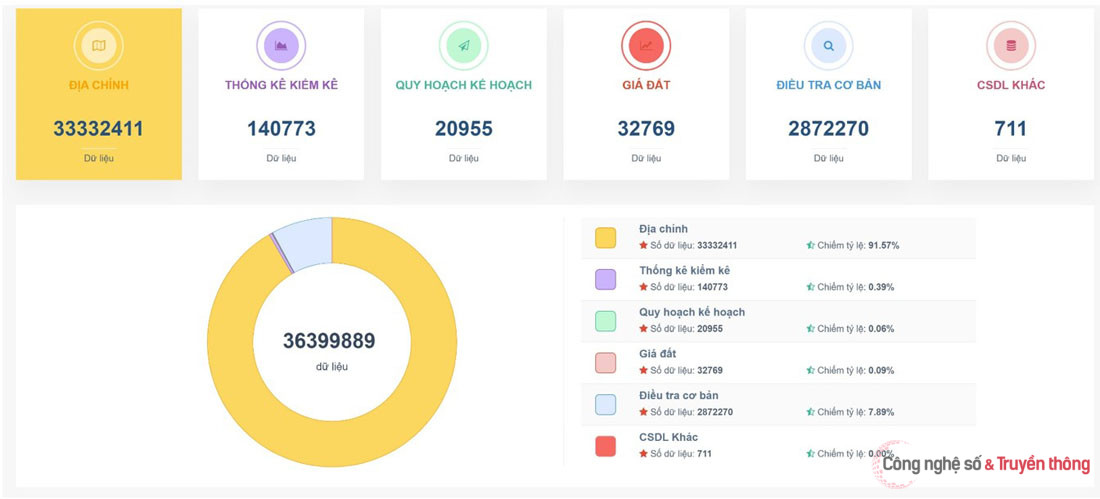This screenshot has height=499, width=1100.
Task: Toggle the purple Thống kê kiểm kê legend swatch
Action: (605, 279)
